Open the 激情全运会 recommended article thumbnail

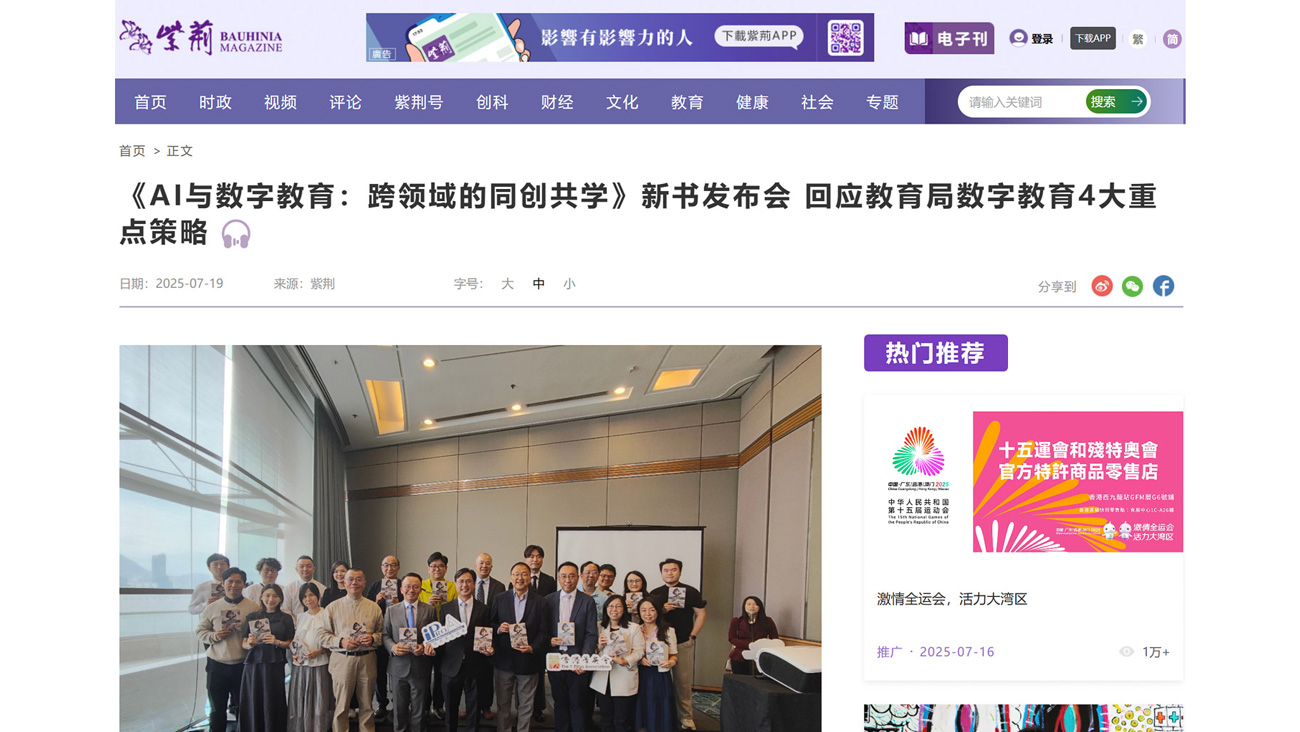pyautogui.click(x=1023, y=482)
